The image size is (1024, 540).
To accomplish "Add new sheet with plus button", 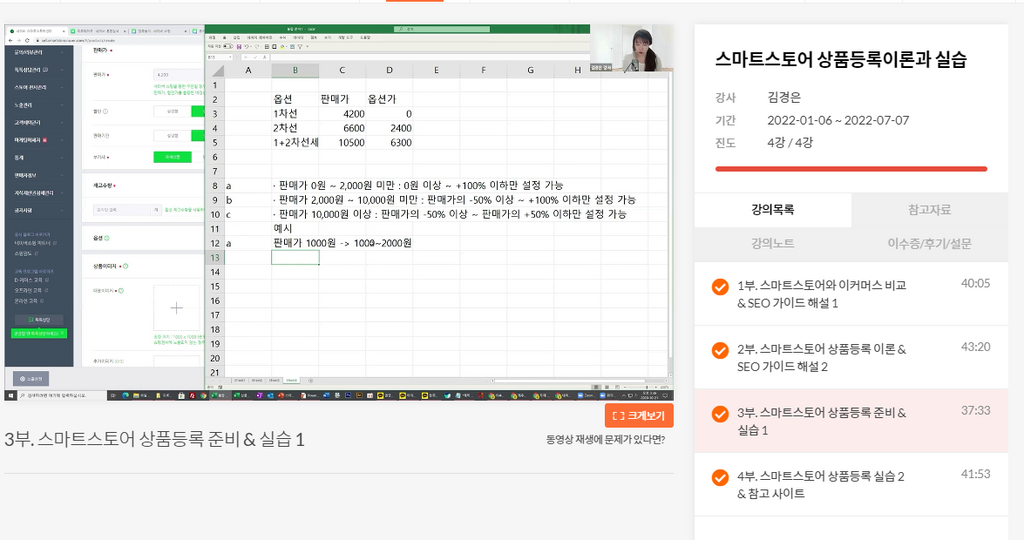I will pos(311,381).
